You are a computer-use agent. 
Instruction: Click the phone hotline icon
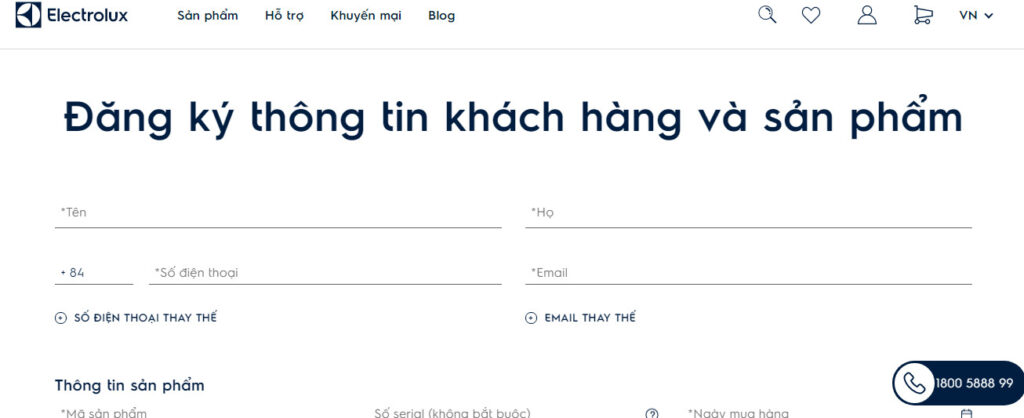(914, 383)
